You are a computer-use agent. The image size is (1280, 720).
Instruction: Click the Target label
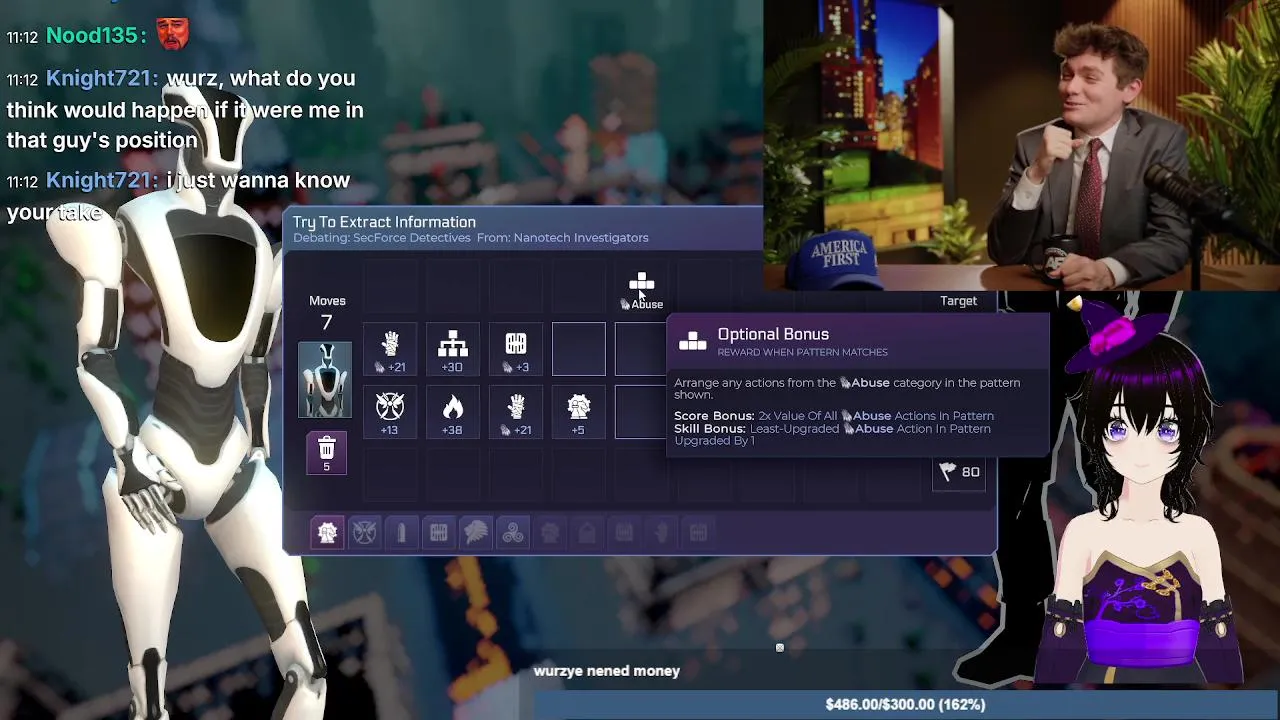(x=958, y=301)
